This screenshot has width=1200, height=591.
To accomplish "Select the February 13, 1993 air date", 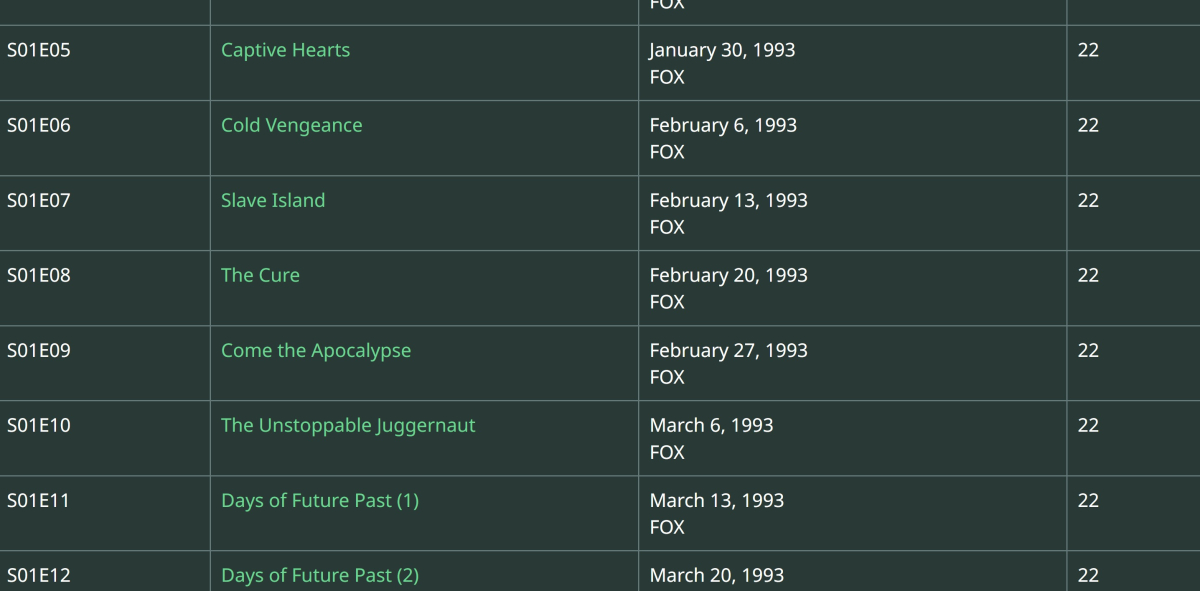I will 728,200.
